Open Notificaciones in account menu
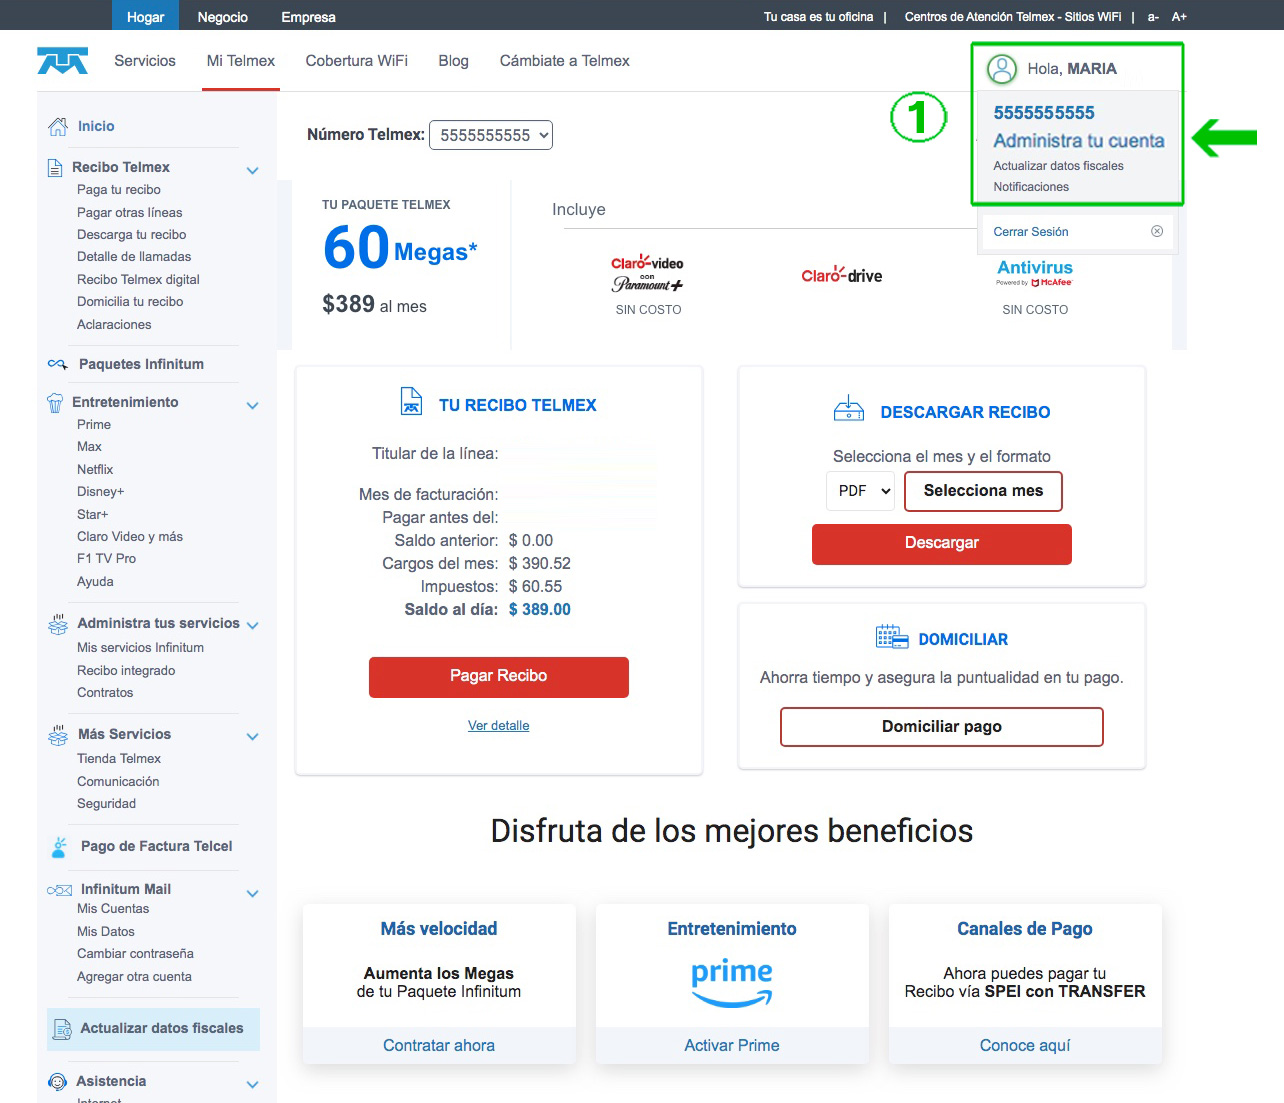The height and width of the screenshot is (1103, 1284). 1031,187
